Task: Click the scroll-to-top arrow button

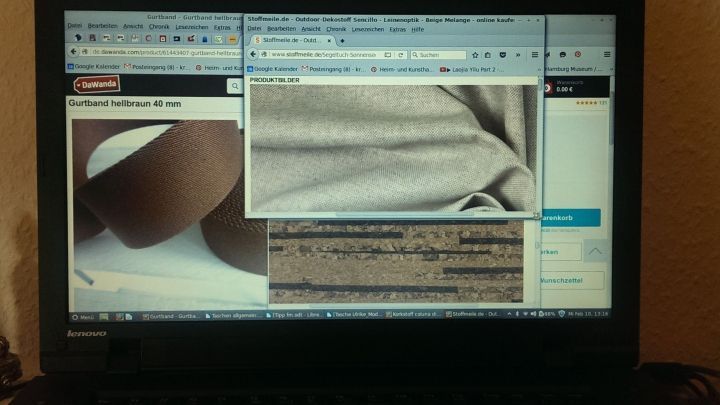Action: click(x=596, y=252)
